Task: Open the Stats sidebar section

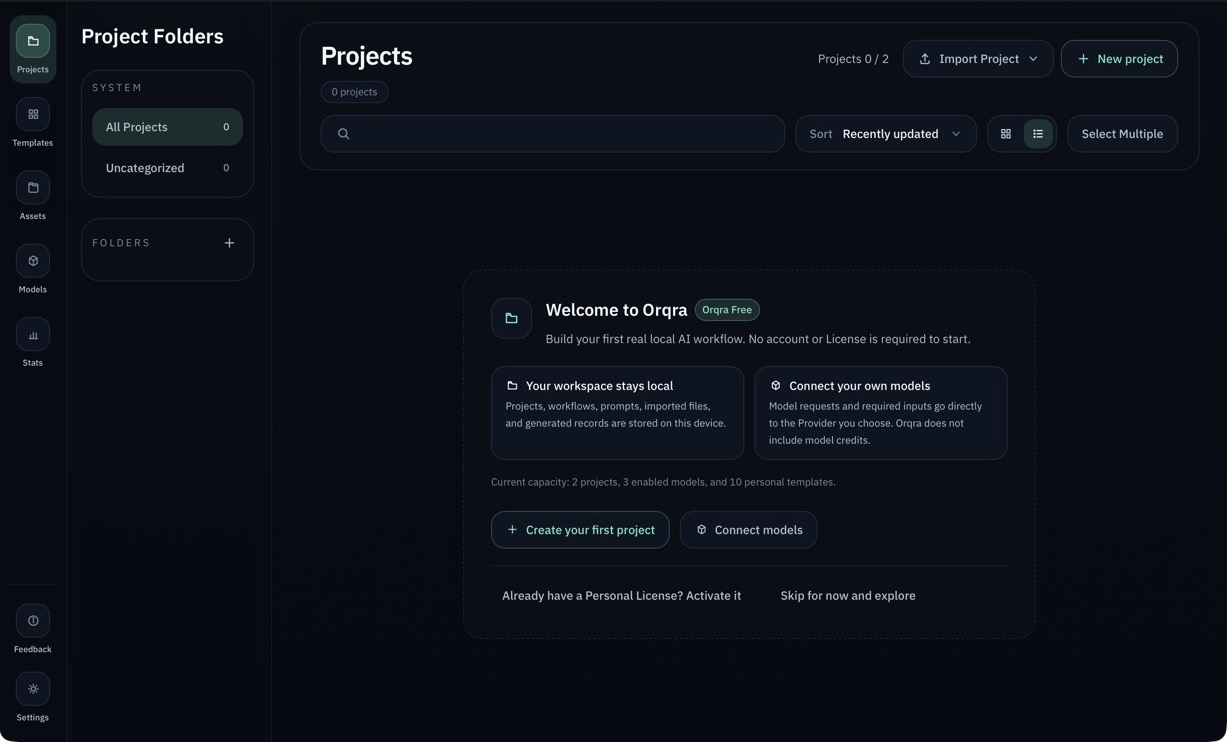Action: [33, 343]
